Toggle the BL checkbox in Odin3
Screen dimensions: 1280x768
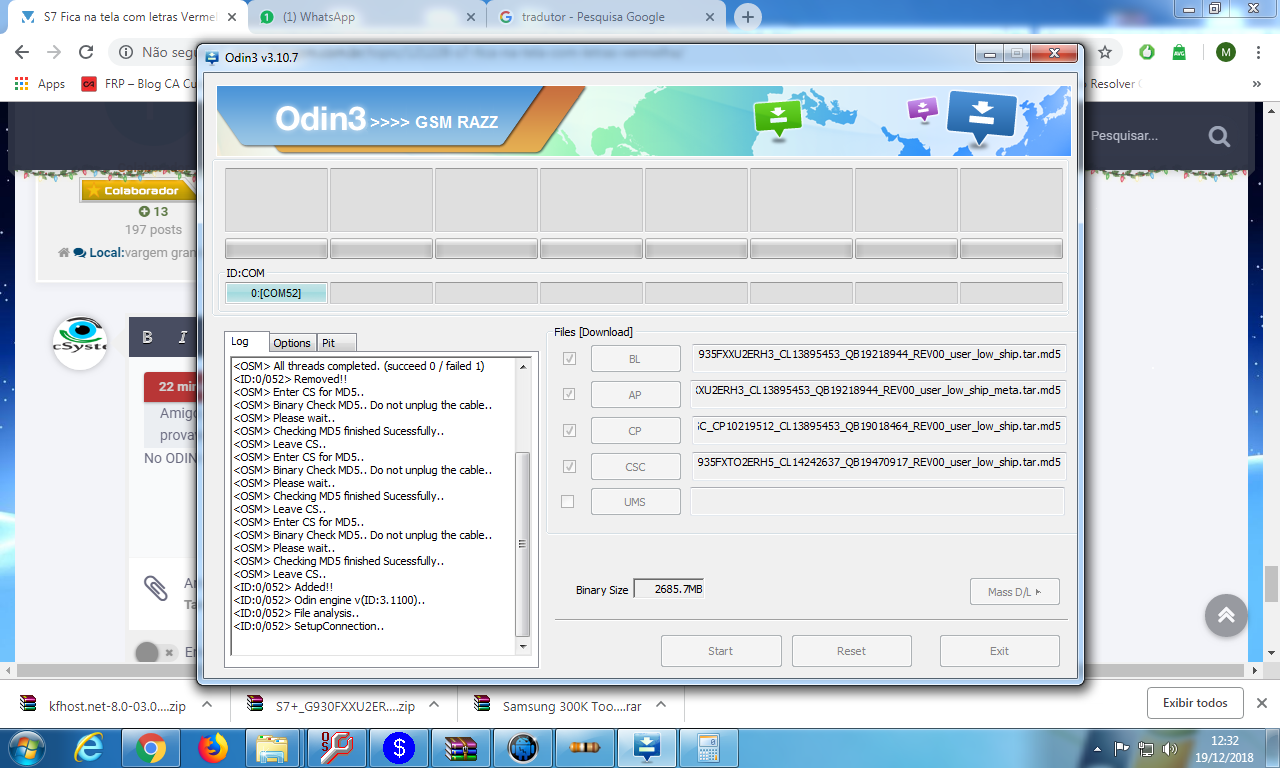(x=569, y=359)
